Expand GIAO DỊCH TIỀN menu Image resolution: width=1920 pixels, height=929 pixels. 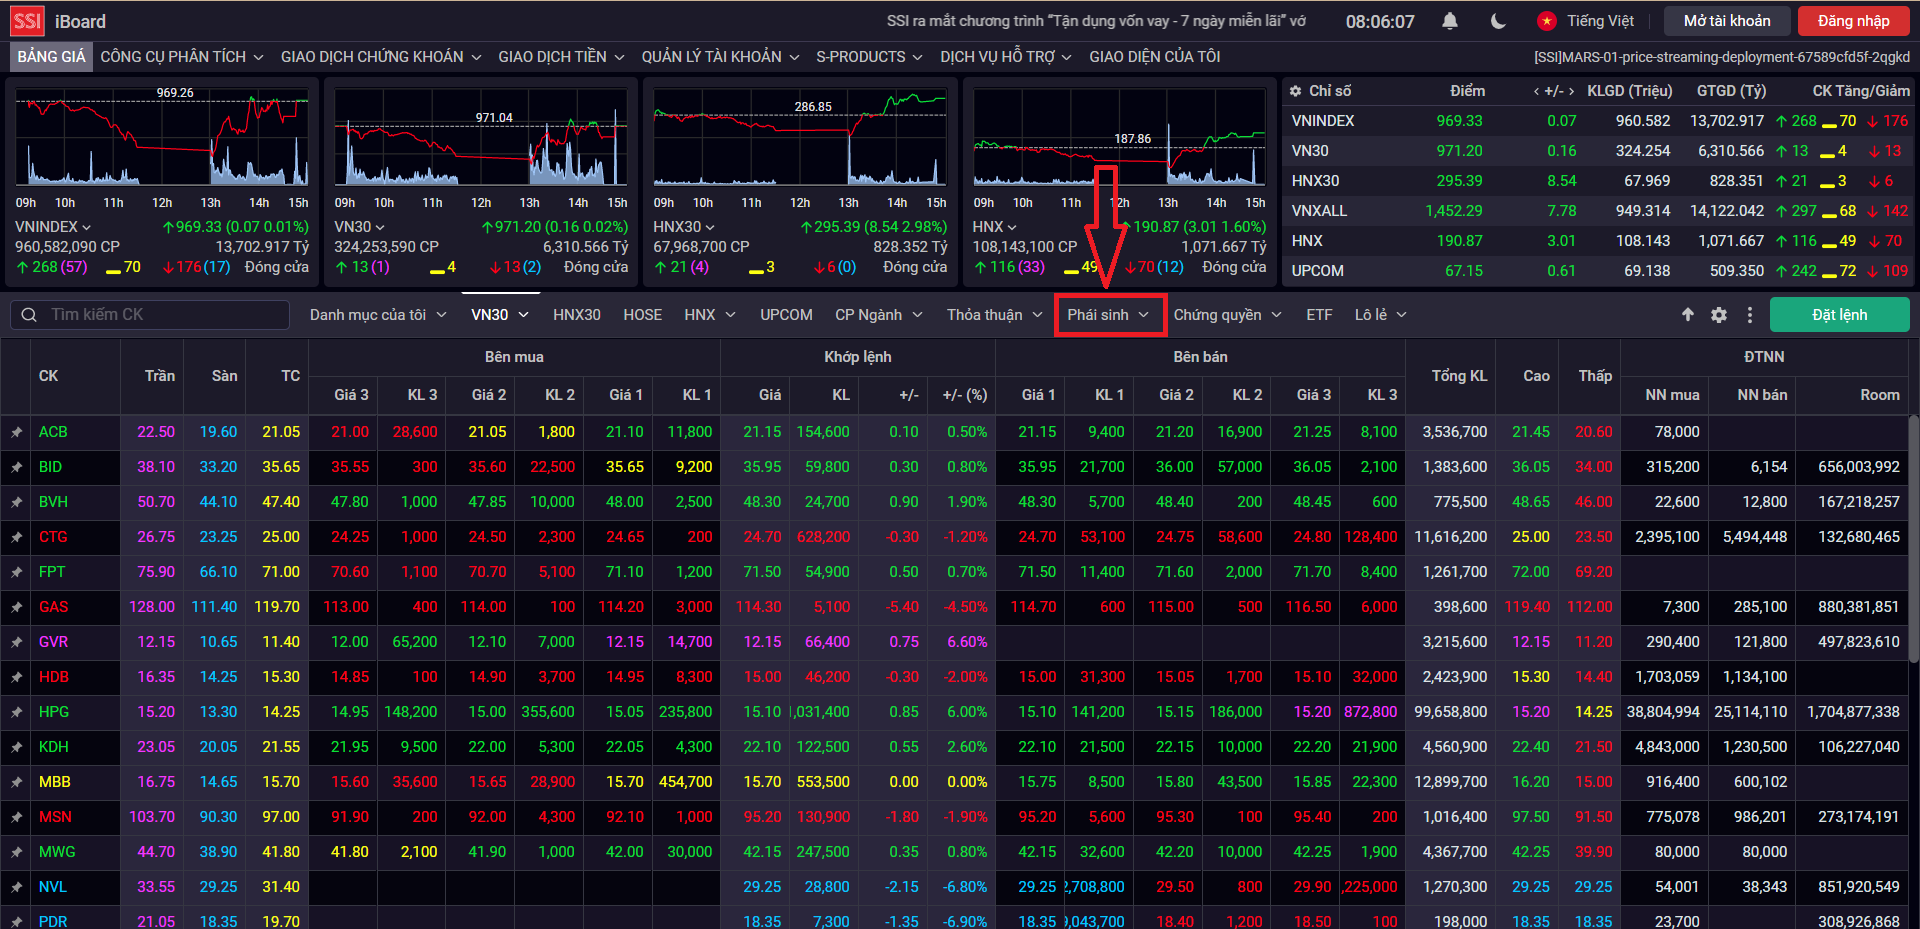pyautogui.click(x=561, y=57)
